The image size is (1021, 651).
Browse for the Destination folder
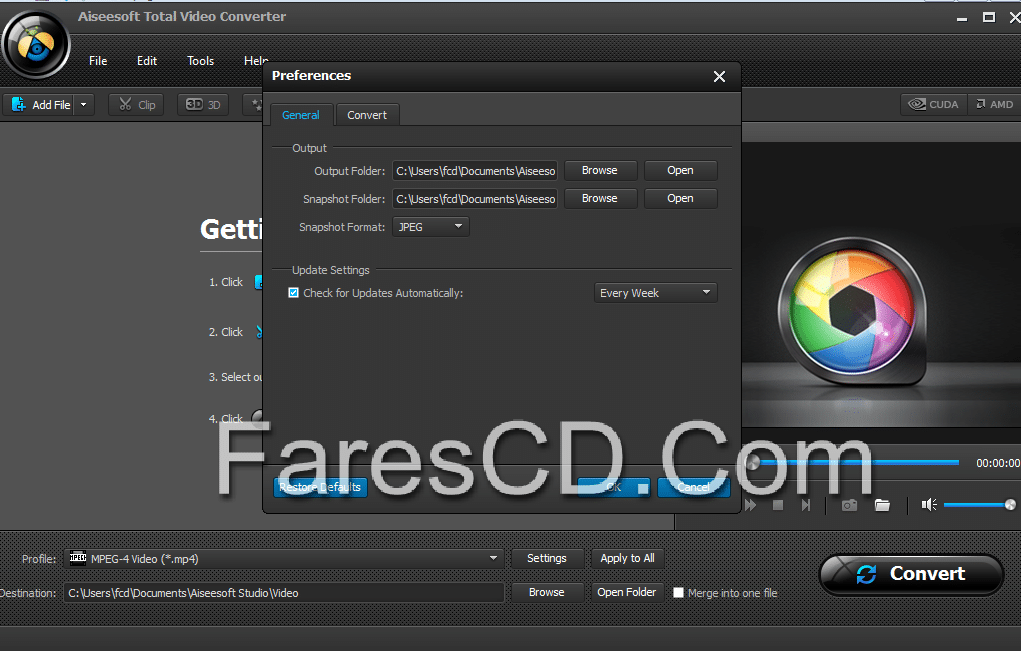tap(547, 592)
